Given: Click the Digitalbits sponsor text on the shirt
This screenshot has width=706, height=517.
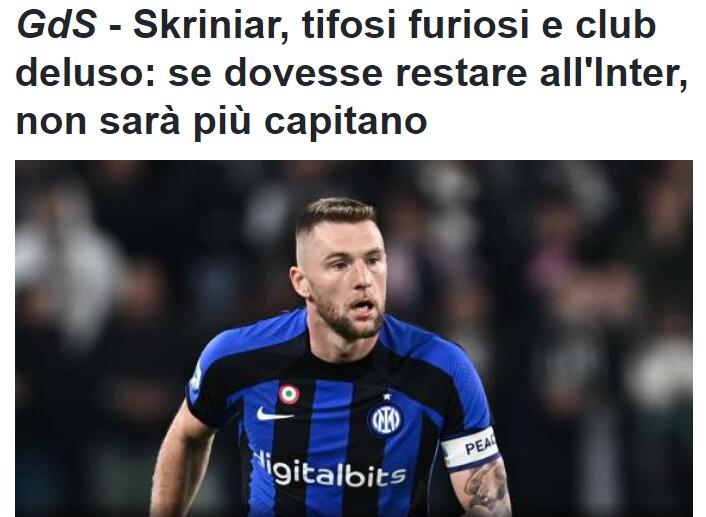Looking at the screenshot, I should tap(330, 470).
